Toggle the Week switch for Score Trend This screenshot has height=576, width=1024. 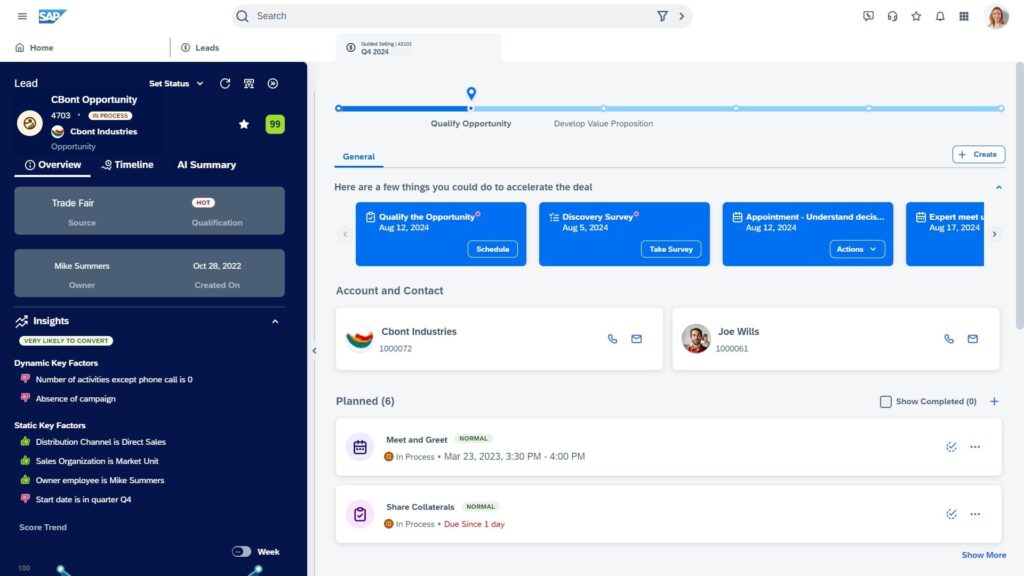click(x=241, y=551)
